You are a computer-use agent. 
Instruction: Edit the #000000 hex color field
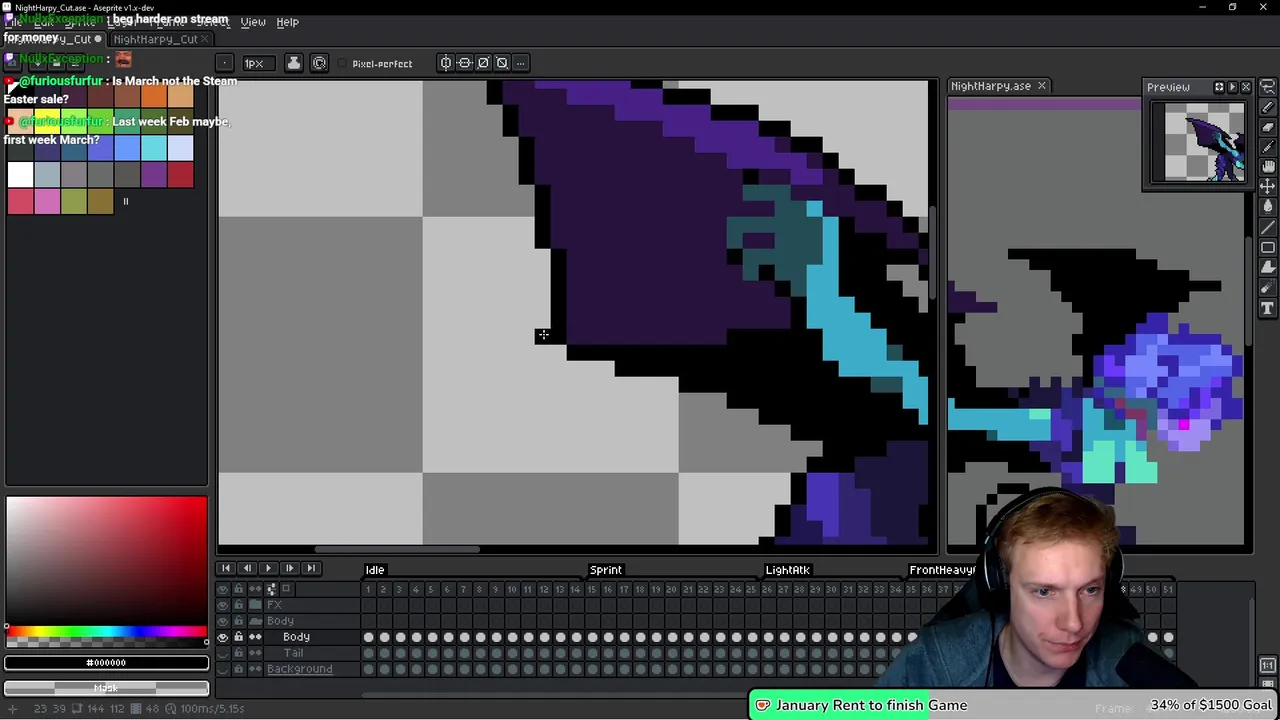coord(106,662)
